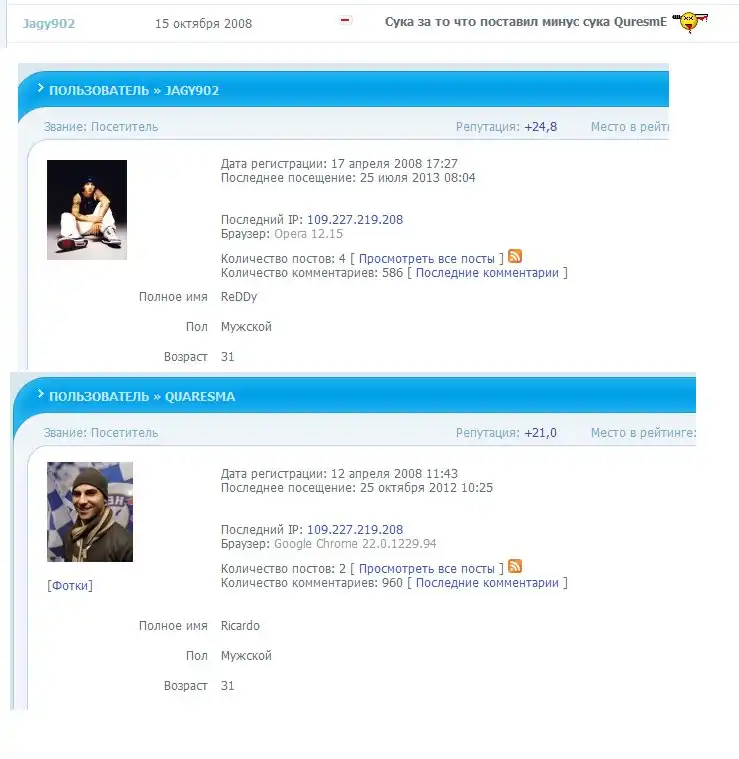The width and height of the screenshot is (739, 759).
Task: Open Quaresma last IP address link
Action: [x=355, y=530]
